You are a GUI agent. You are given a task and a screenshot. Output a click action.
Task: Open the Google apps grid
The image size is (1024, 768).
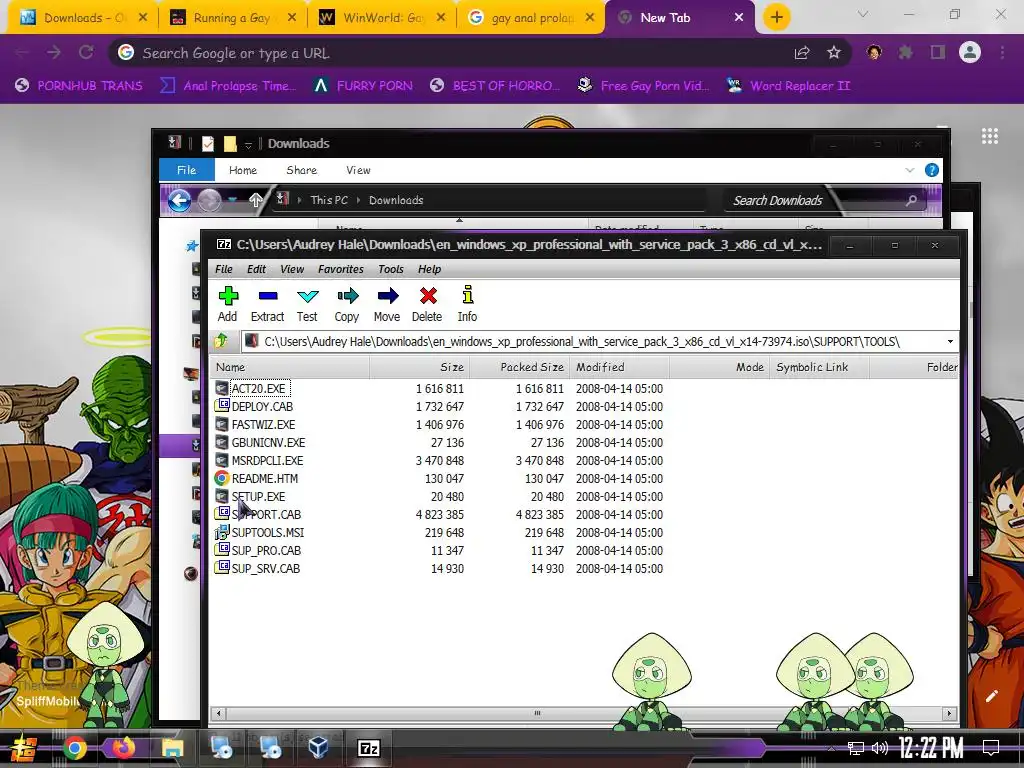990,136
